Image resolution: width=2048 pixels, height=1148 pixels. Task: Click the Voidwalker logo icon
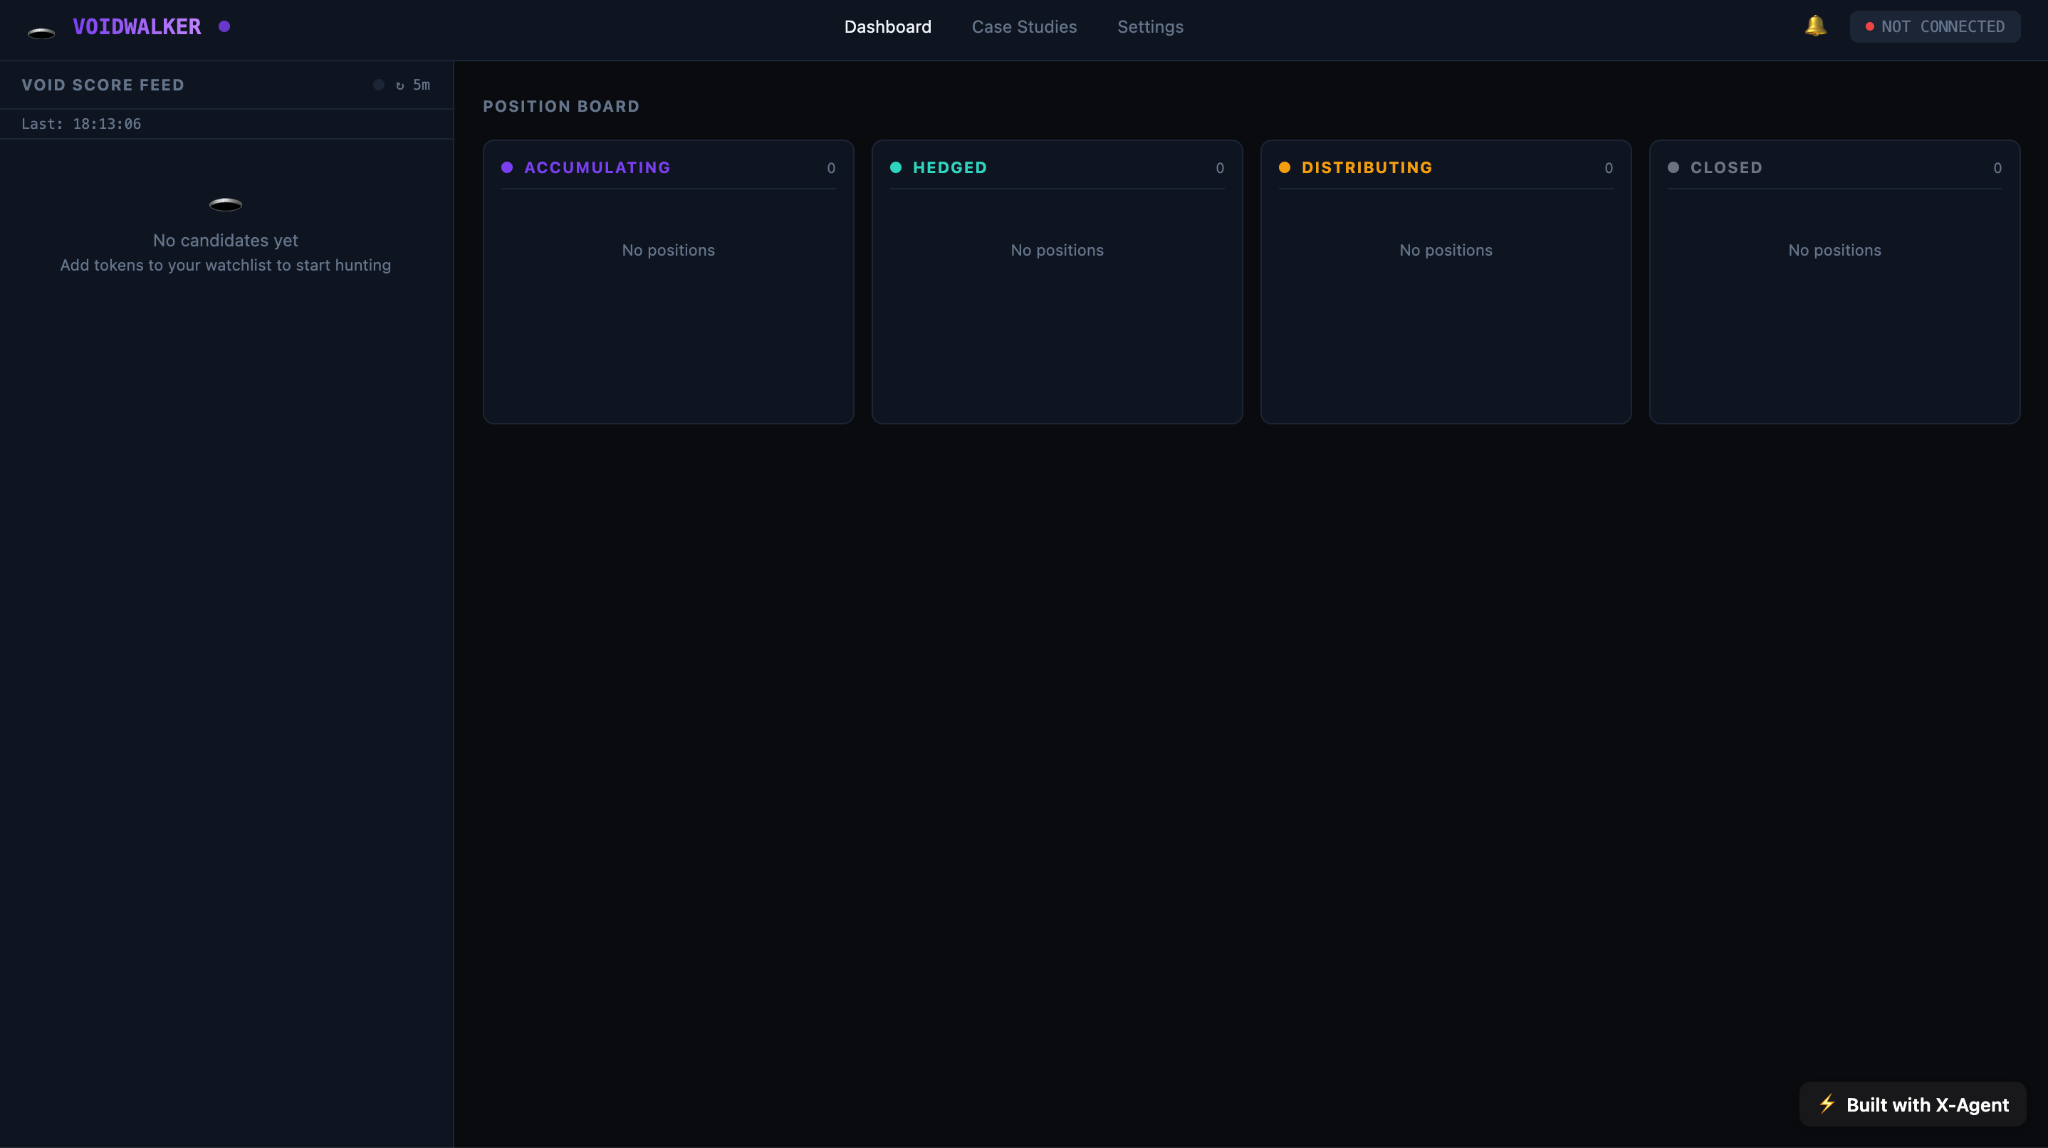[x=41, y=32]
